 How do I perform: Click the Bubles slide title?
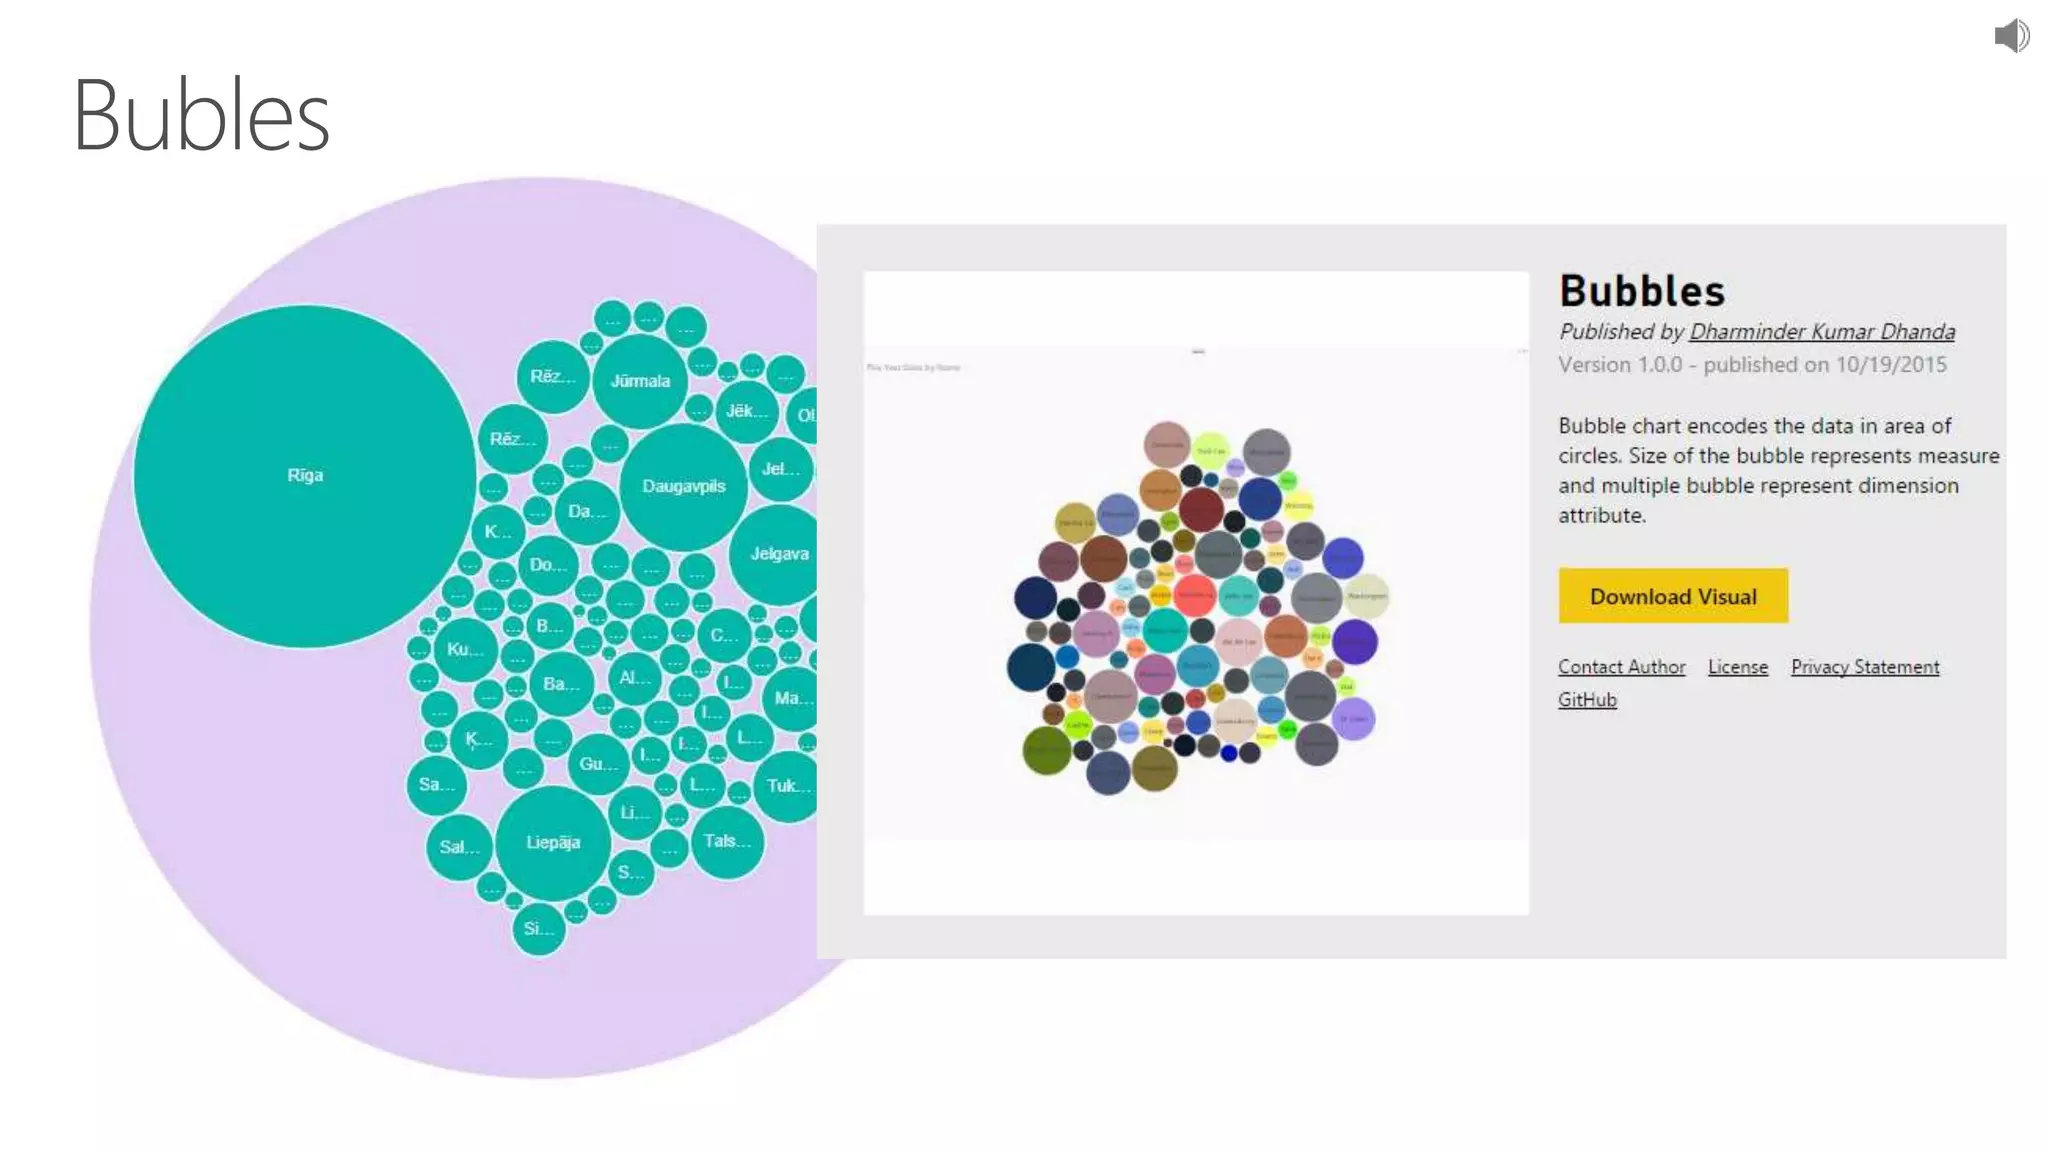coord(201,116)
